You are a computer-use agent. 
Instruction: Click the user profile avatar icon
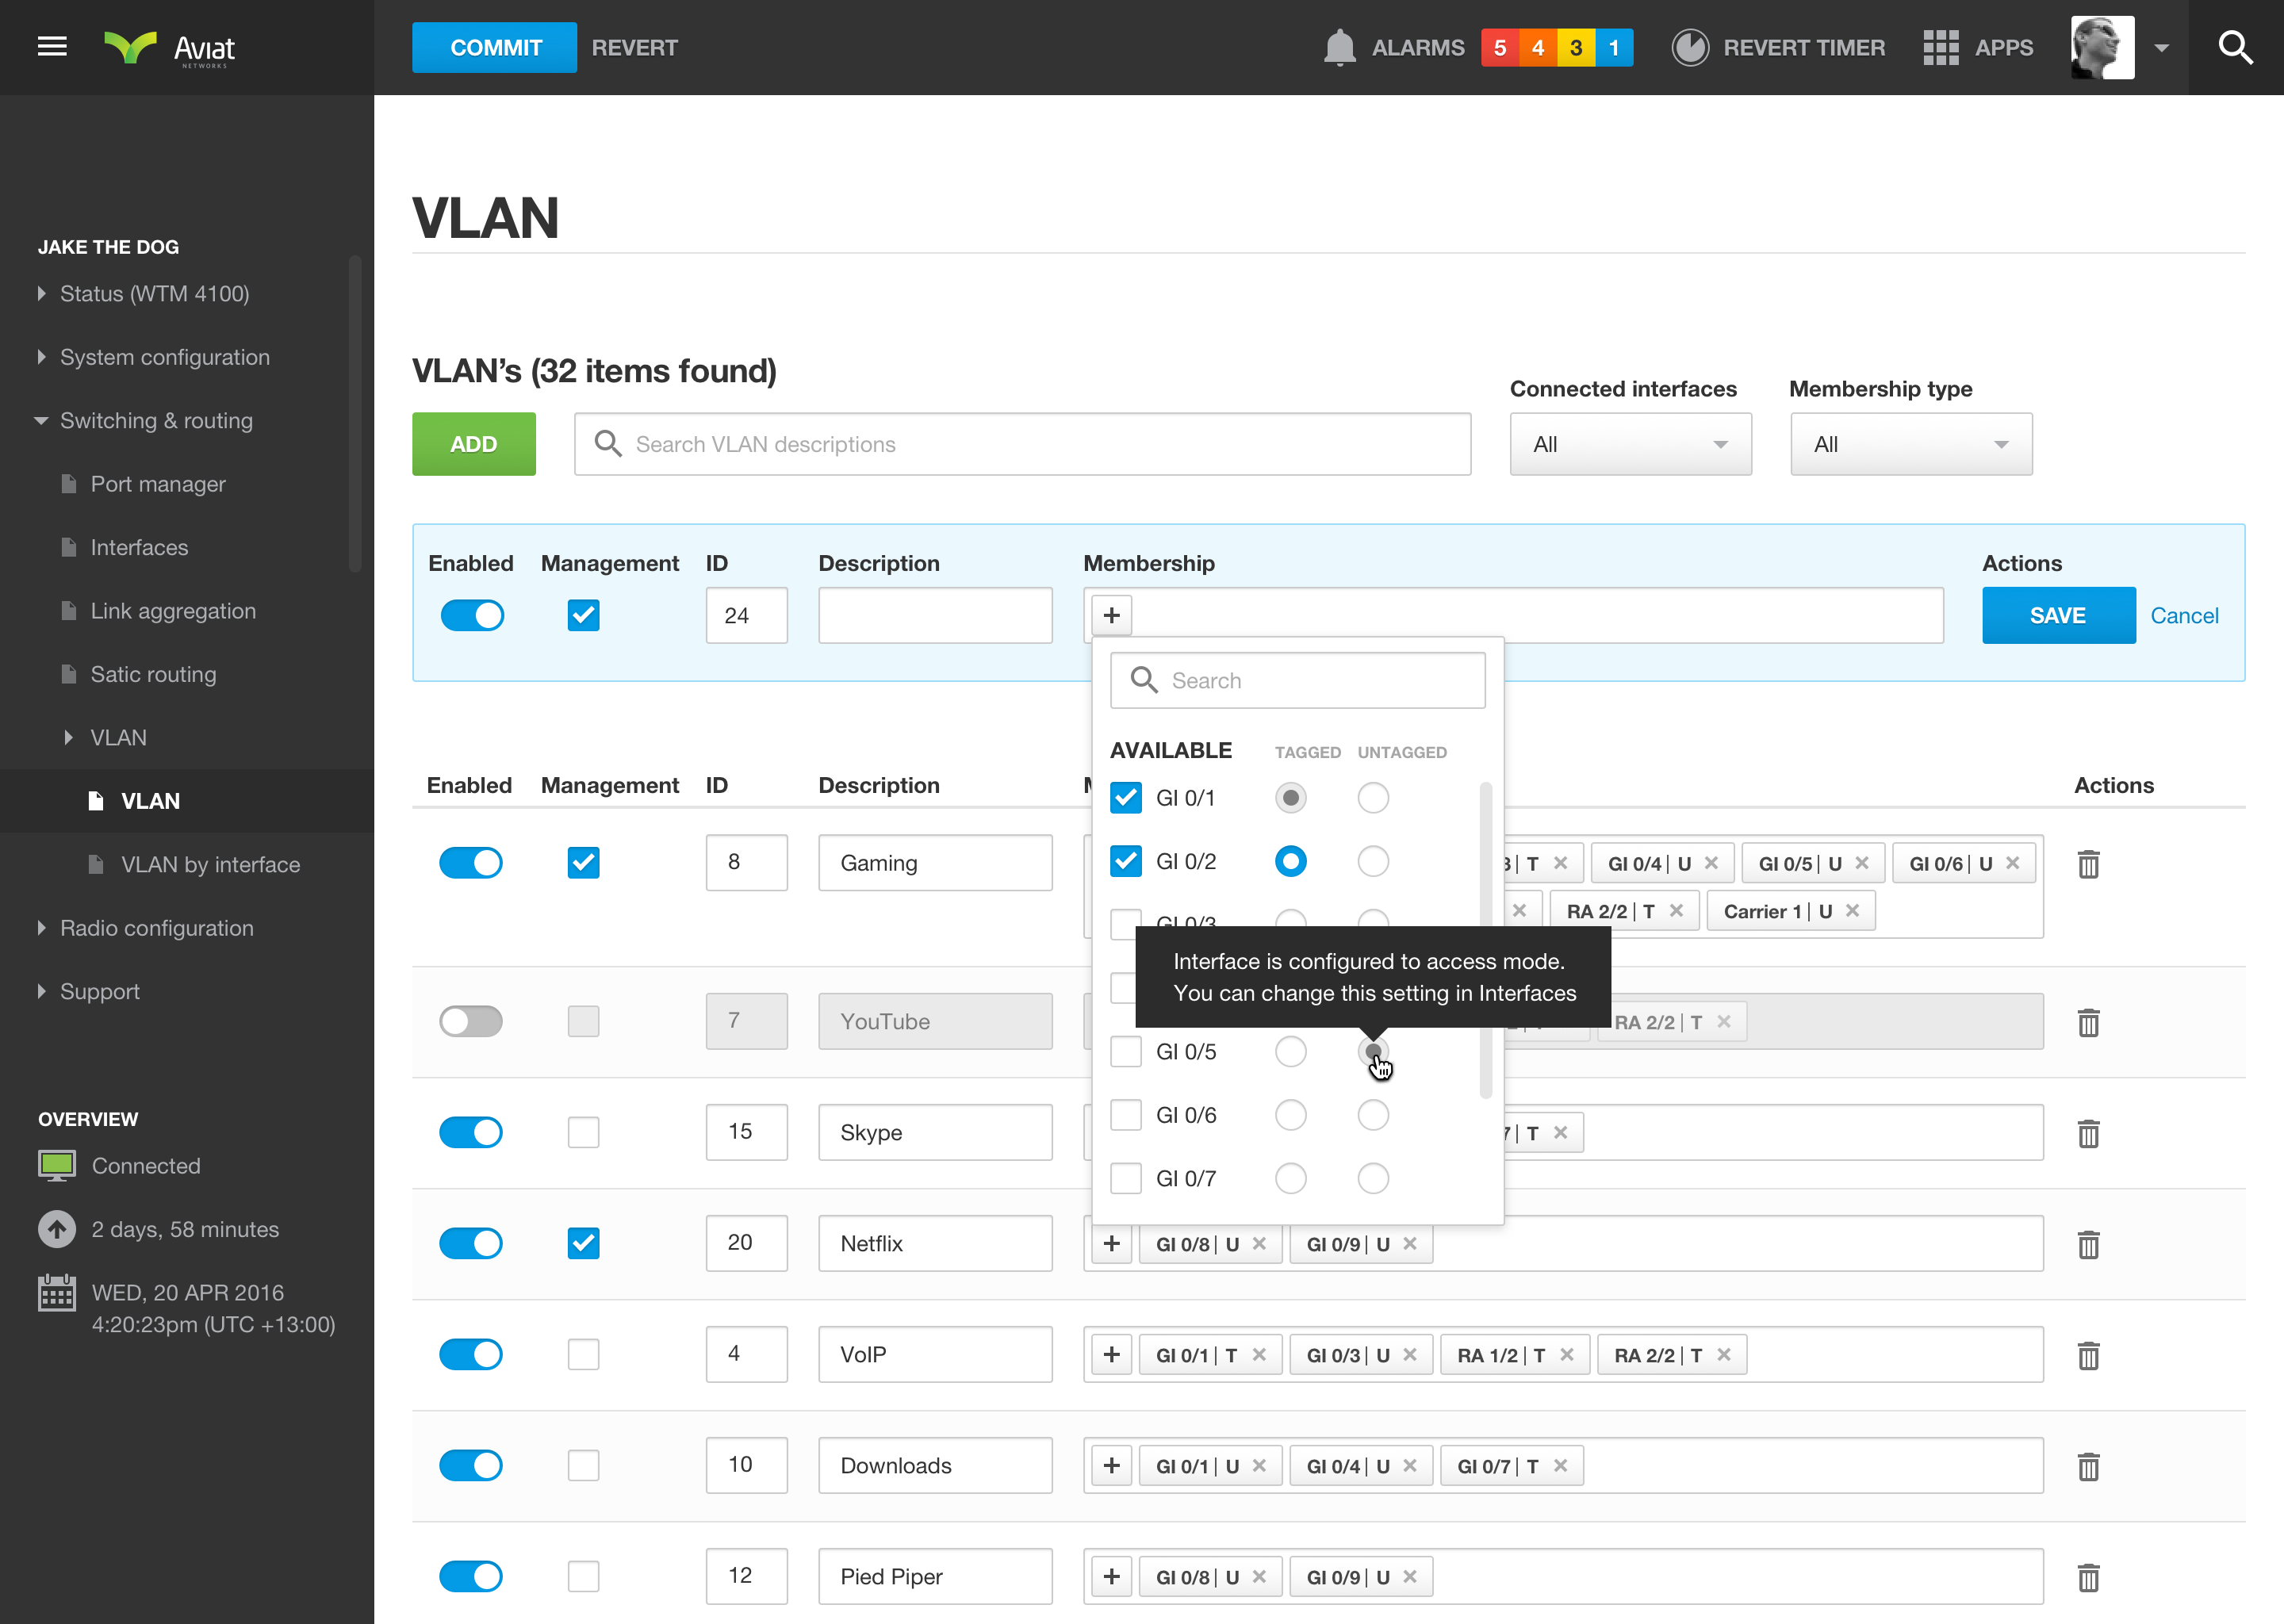pos(2102,48)
